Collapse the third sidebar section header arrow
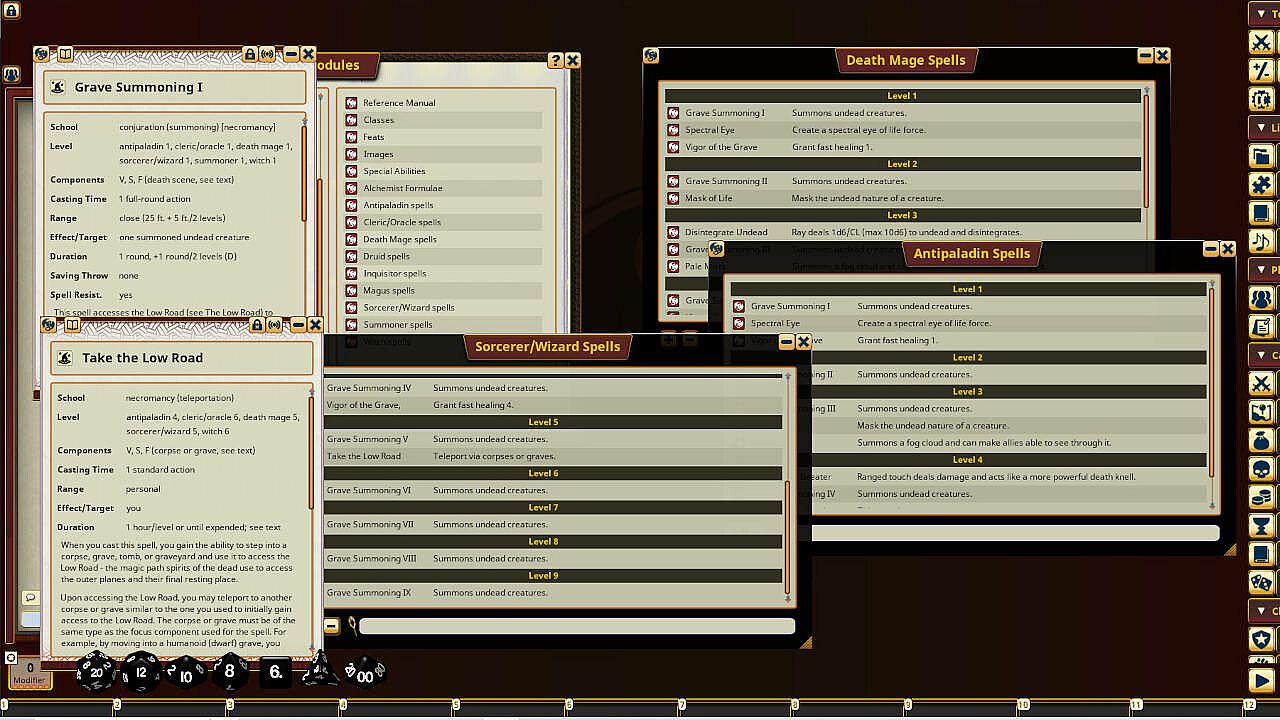Viewport: 1280px width, 720px height. [1261, 270]
